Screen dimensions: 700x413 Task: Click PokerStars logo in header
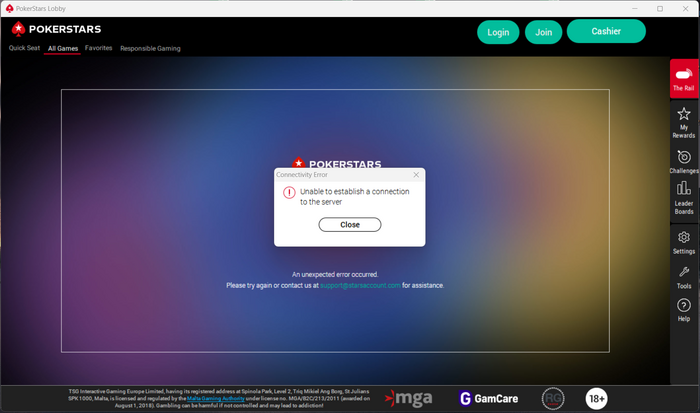tap(56, 29)
